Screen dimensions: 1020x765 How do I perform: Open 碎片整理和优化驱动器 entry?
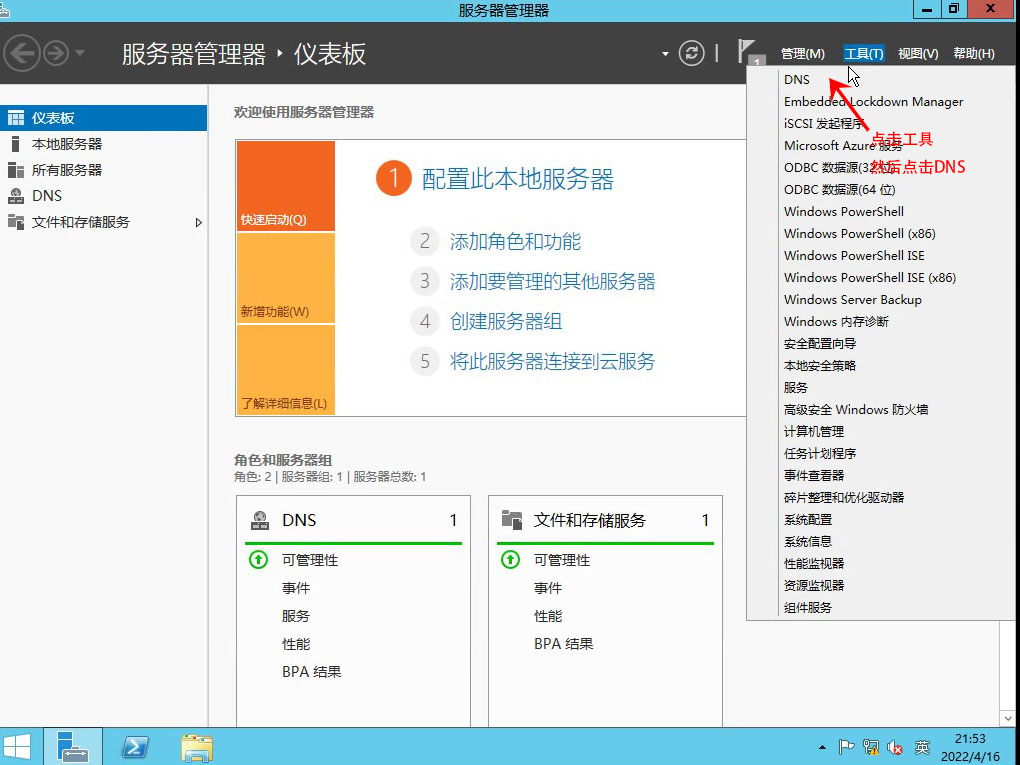844,498
